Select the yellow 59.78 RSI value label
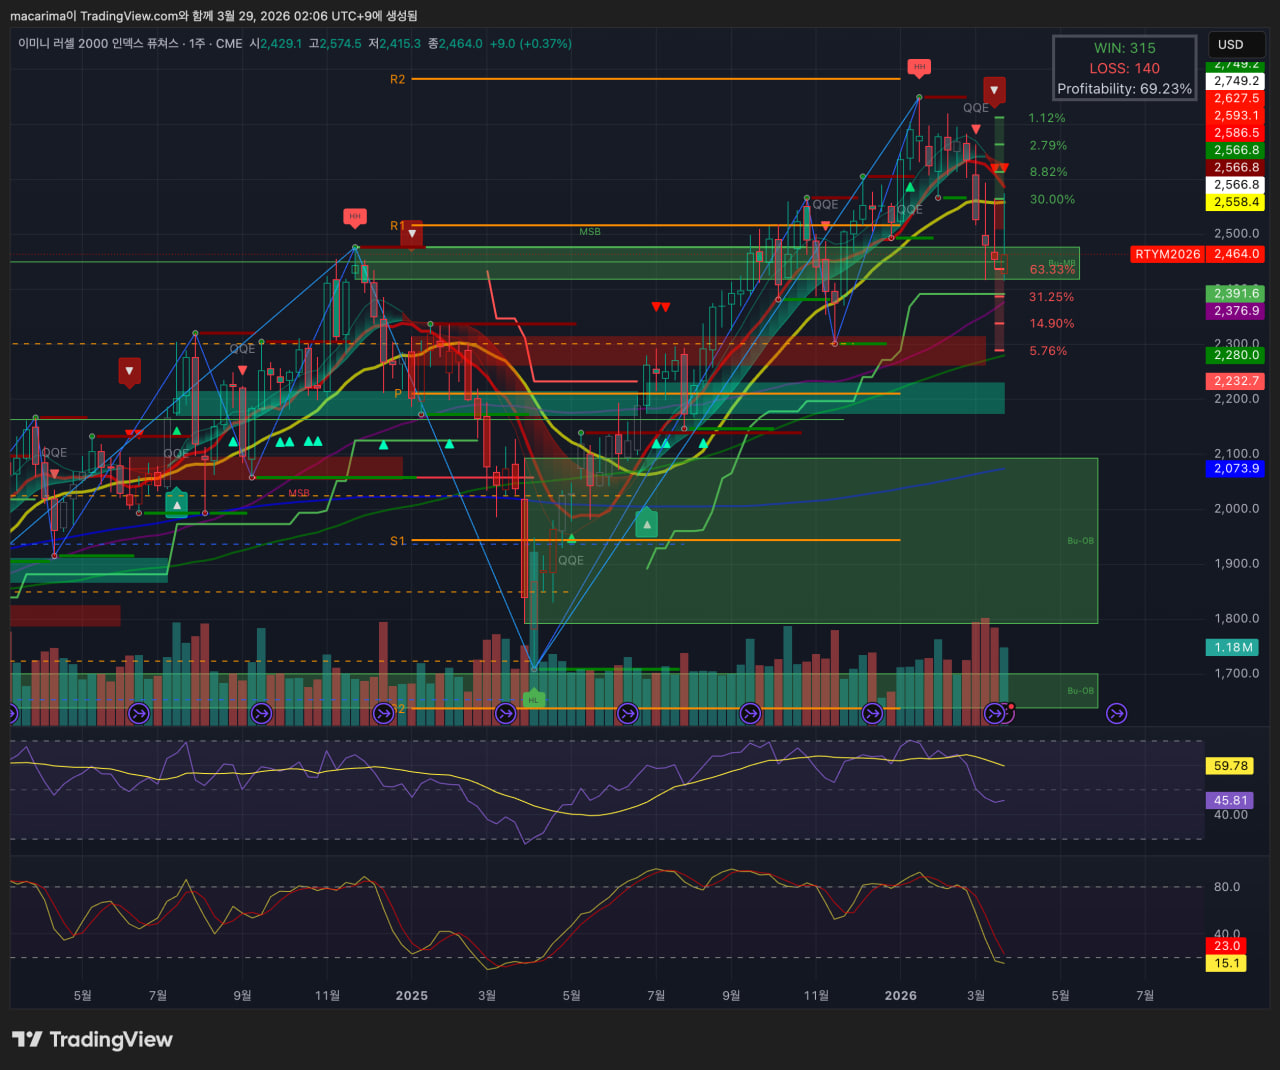 tap(1230, 766)
